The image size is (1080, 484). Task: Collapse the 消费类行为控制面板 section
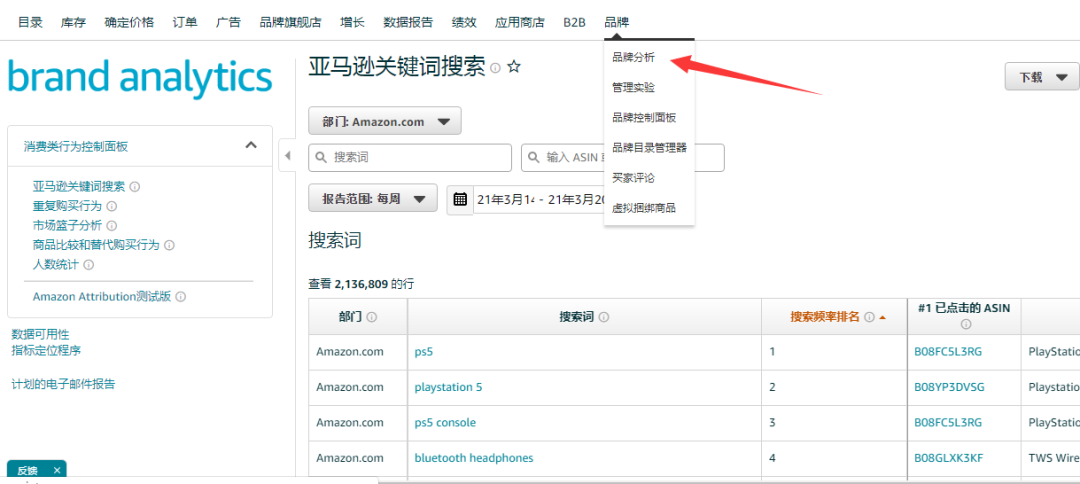(x=251, y=145)
